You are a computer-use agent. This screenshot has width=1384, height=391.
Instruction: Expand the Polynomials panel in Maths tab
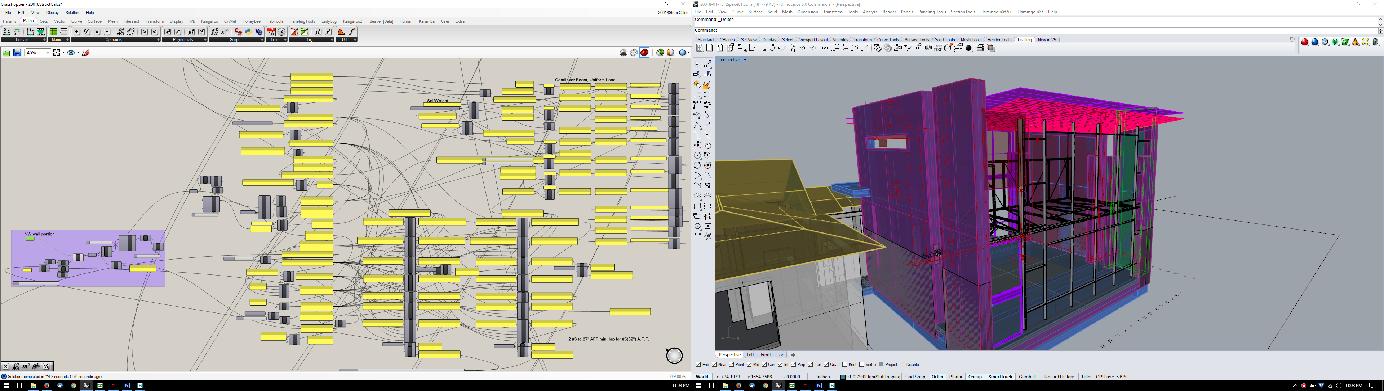(x=185, y=39)
